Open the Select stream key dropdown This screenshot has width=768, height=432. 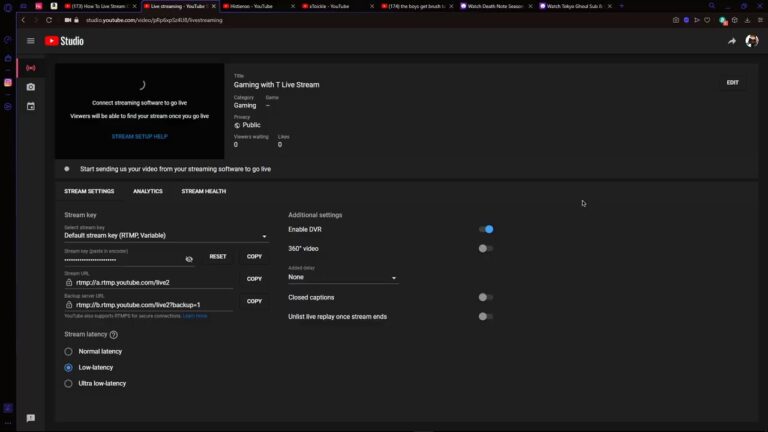point(166,236)
